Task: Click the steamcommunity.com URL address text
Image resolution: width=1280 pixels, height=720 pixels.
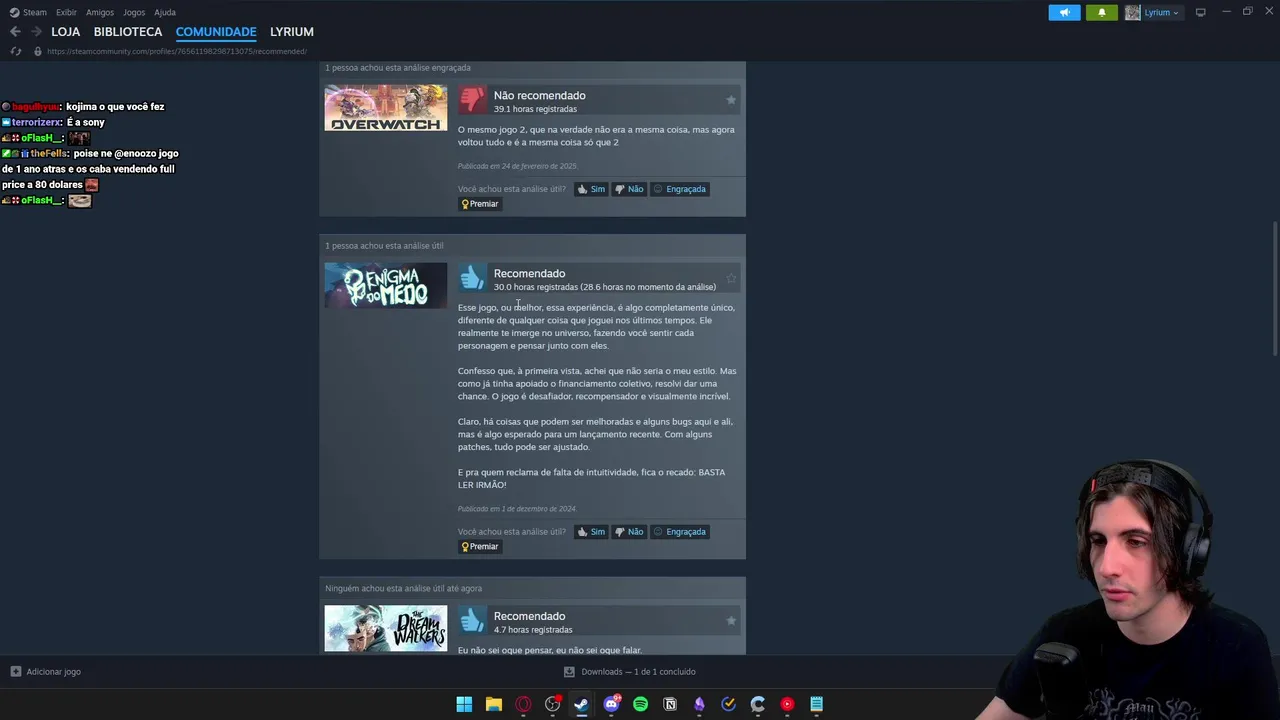Action: [177, 51]
